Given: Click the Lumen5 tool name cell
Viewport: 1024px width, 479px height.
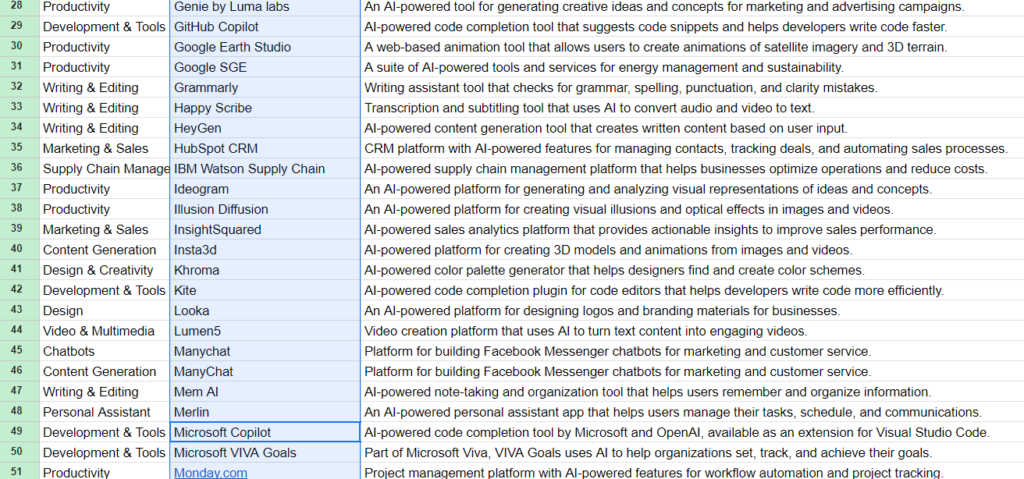Looking at the screenshot, I should pos(265,331).
